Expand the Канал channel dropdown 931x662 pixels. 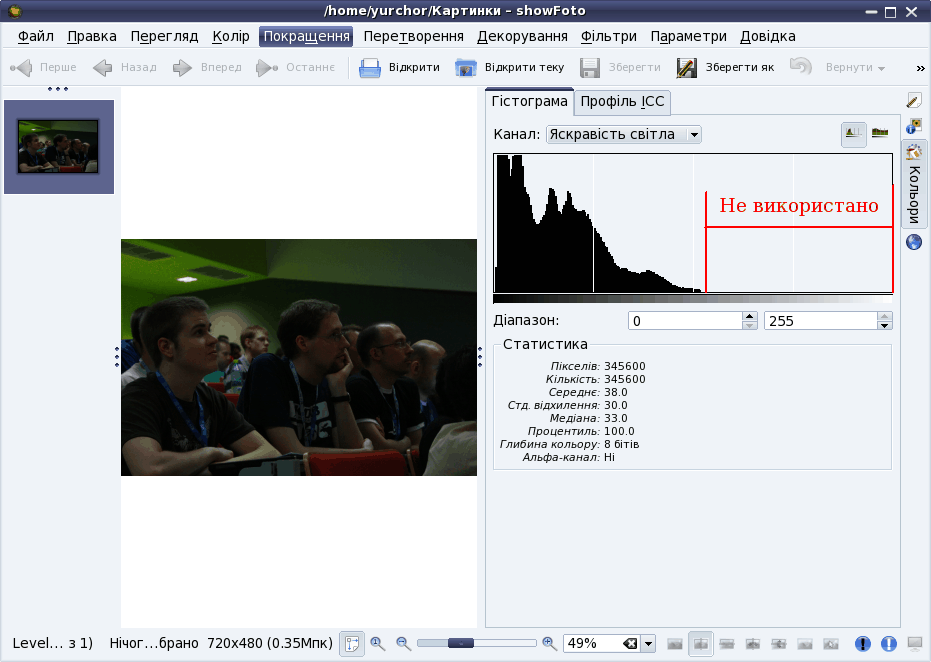[694, 134]
